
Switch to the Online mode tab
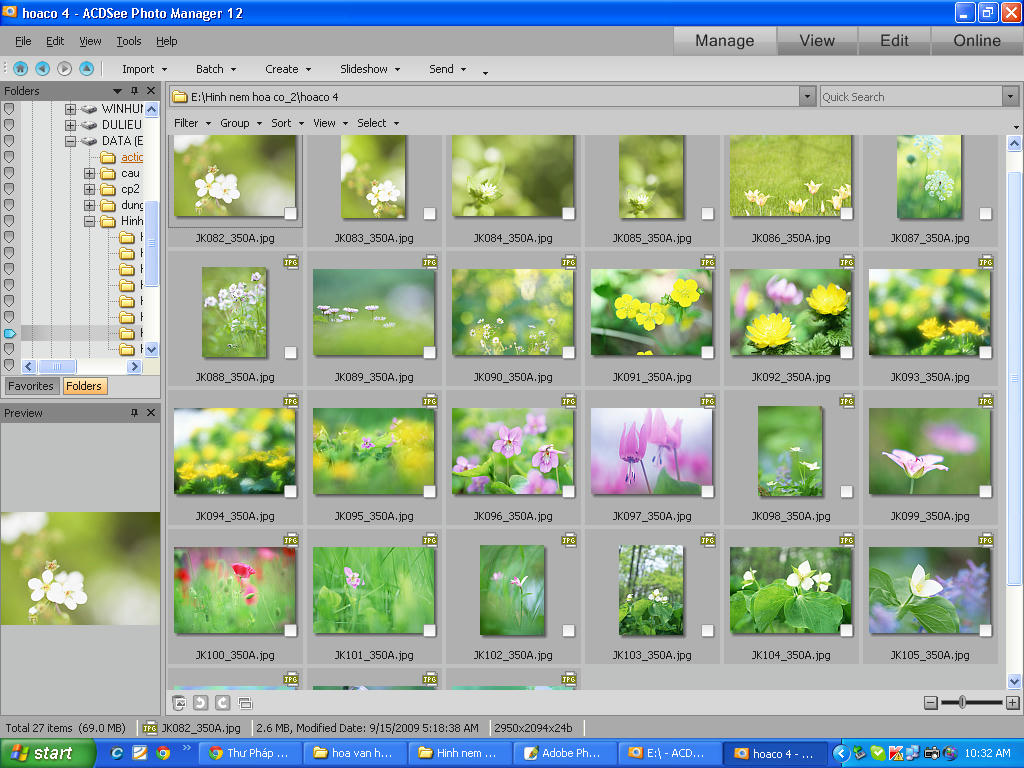coord(977,40)
